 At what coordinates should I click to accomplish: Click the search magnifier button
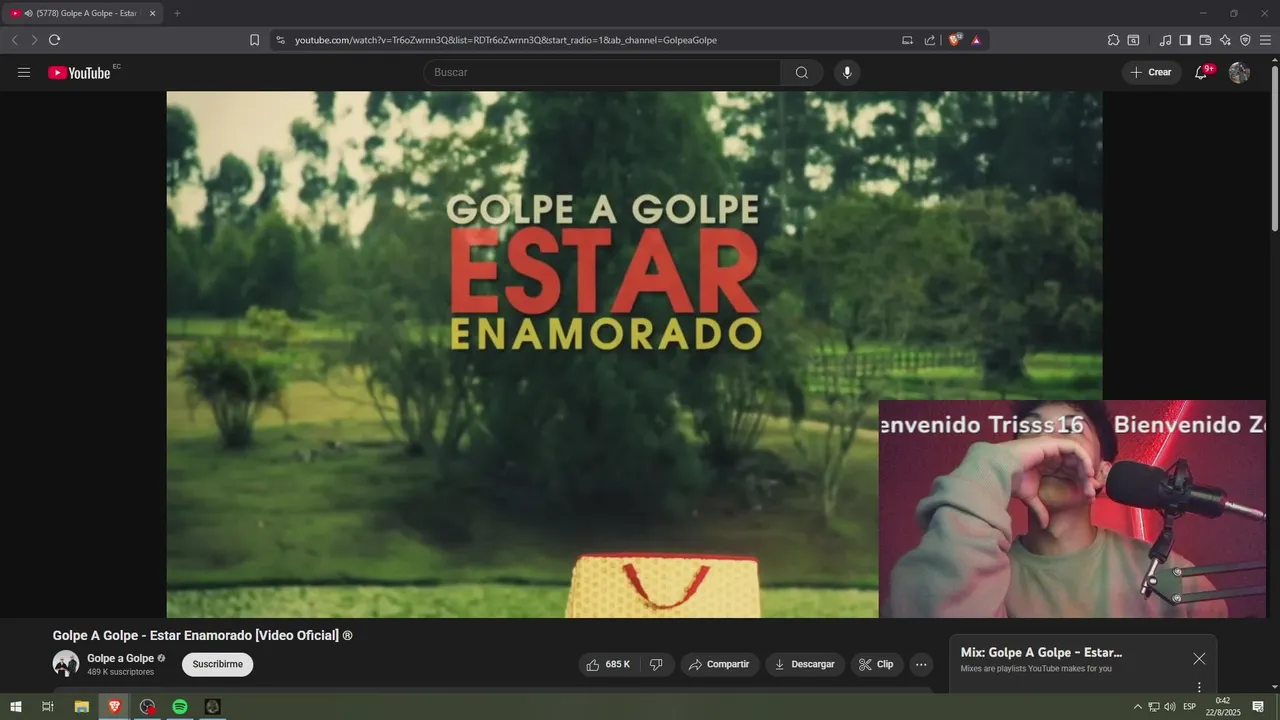coord(802,72)
